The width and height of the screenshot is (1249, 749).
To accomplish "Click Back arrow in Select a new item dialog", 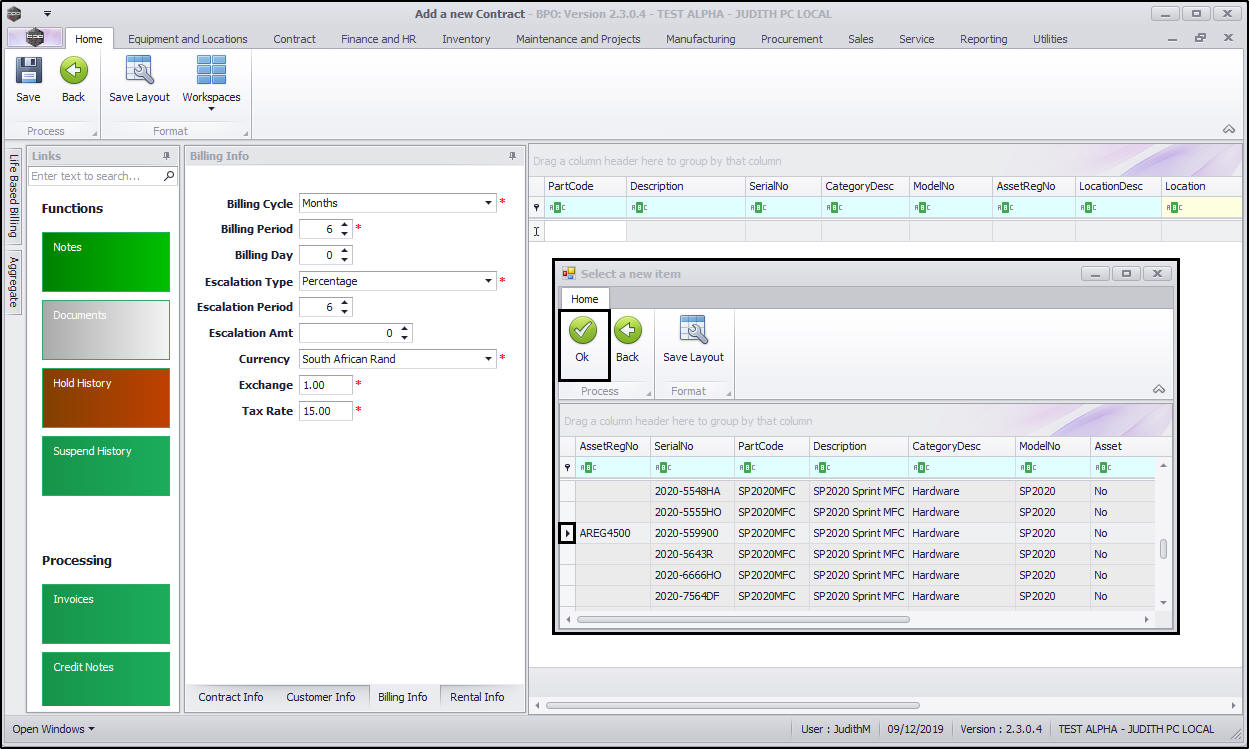I will tap(627, 330).
